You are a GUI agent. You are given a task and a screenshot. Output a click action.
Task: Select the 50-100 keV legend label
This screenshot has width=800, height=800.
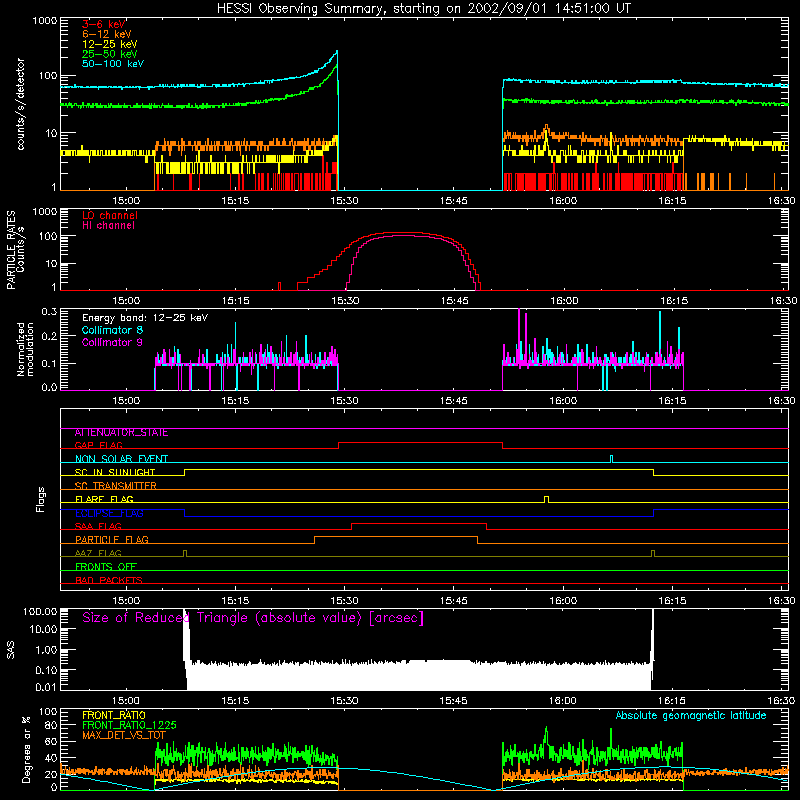coord(113,64)
